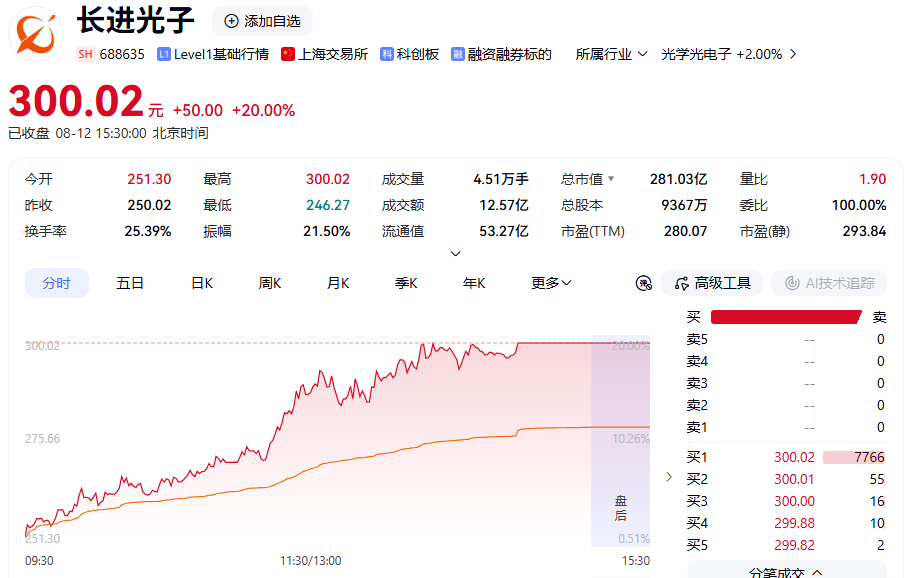The height and width of the screenshot is (578, 911).
Task: Click 市盈(静) value 293.84
Action: [865, 231]
